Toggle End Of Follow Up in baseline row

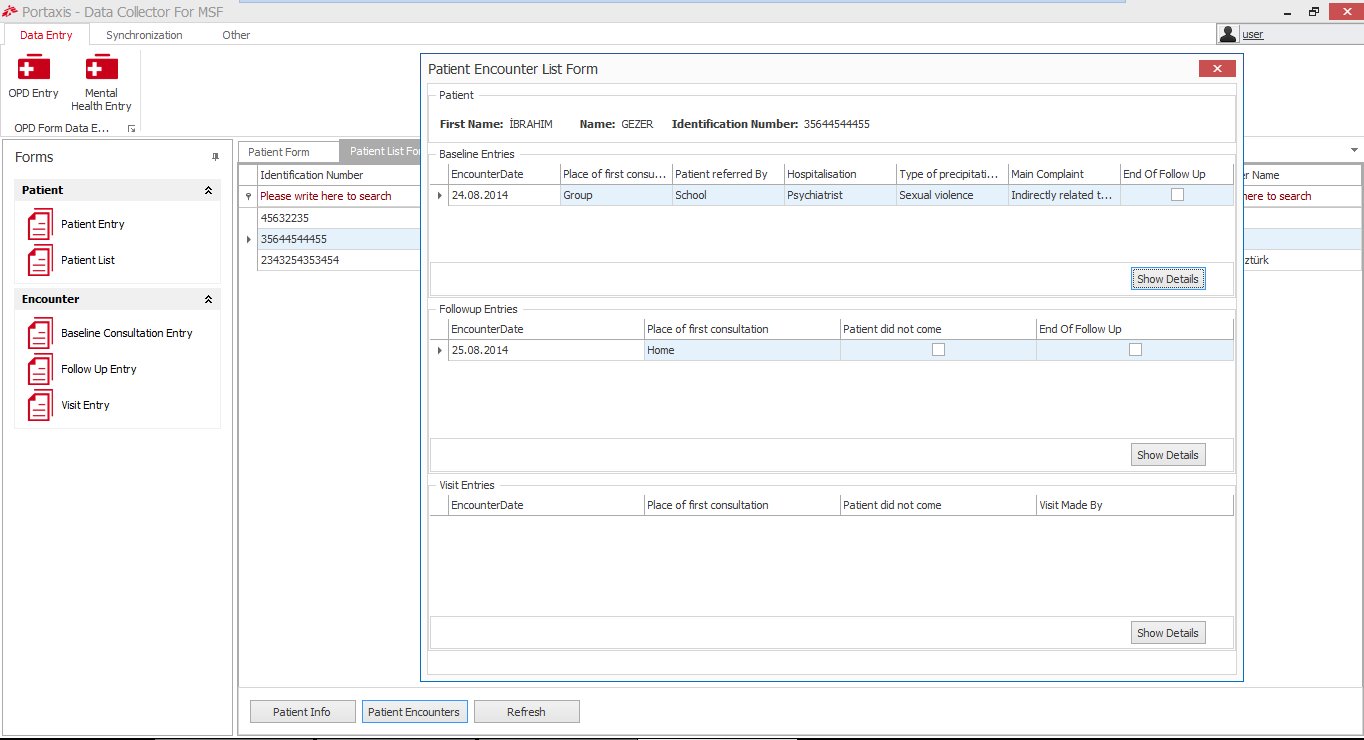coord(1177,195)
